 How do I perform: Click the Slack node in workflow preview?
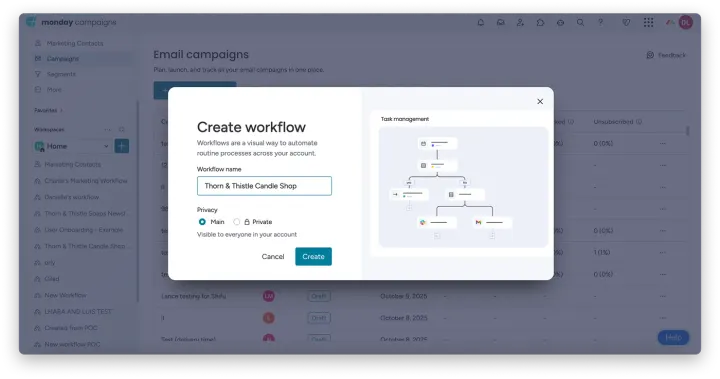[437, 222]
